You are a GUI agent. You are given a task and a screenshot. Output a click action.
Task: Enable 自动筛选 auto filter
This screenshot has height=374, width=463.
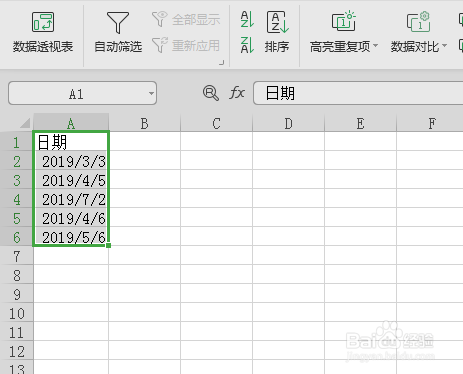pos(118,33)
